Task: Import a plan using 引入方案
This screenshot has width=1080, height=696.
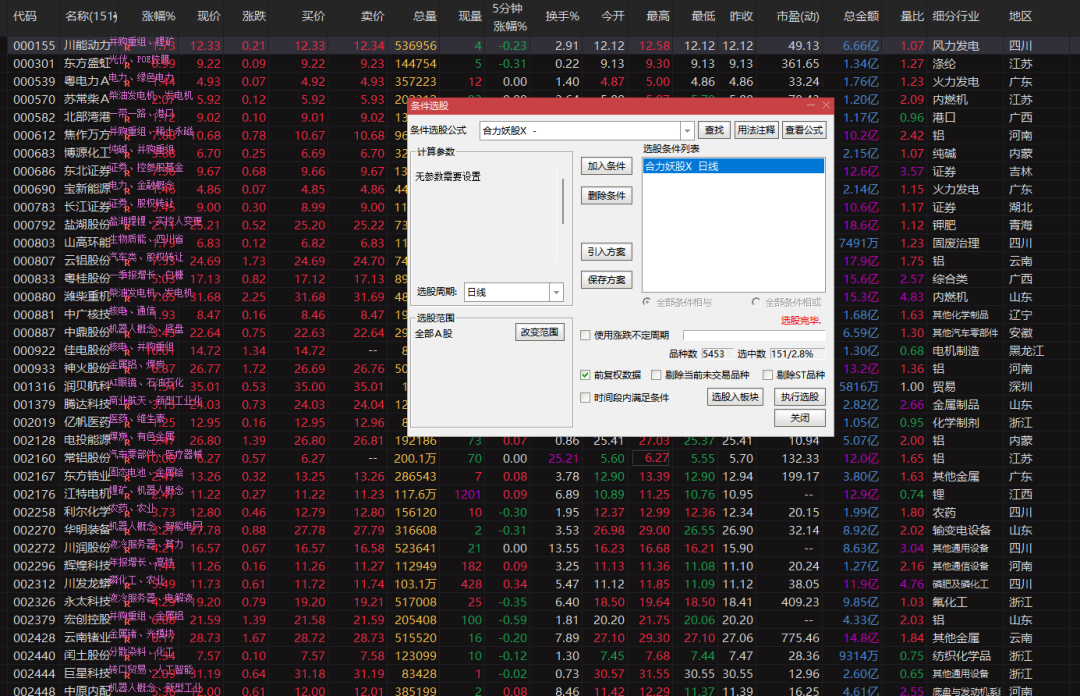Action: [606, 253]
